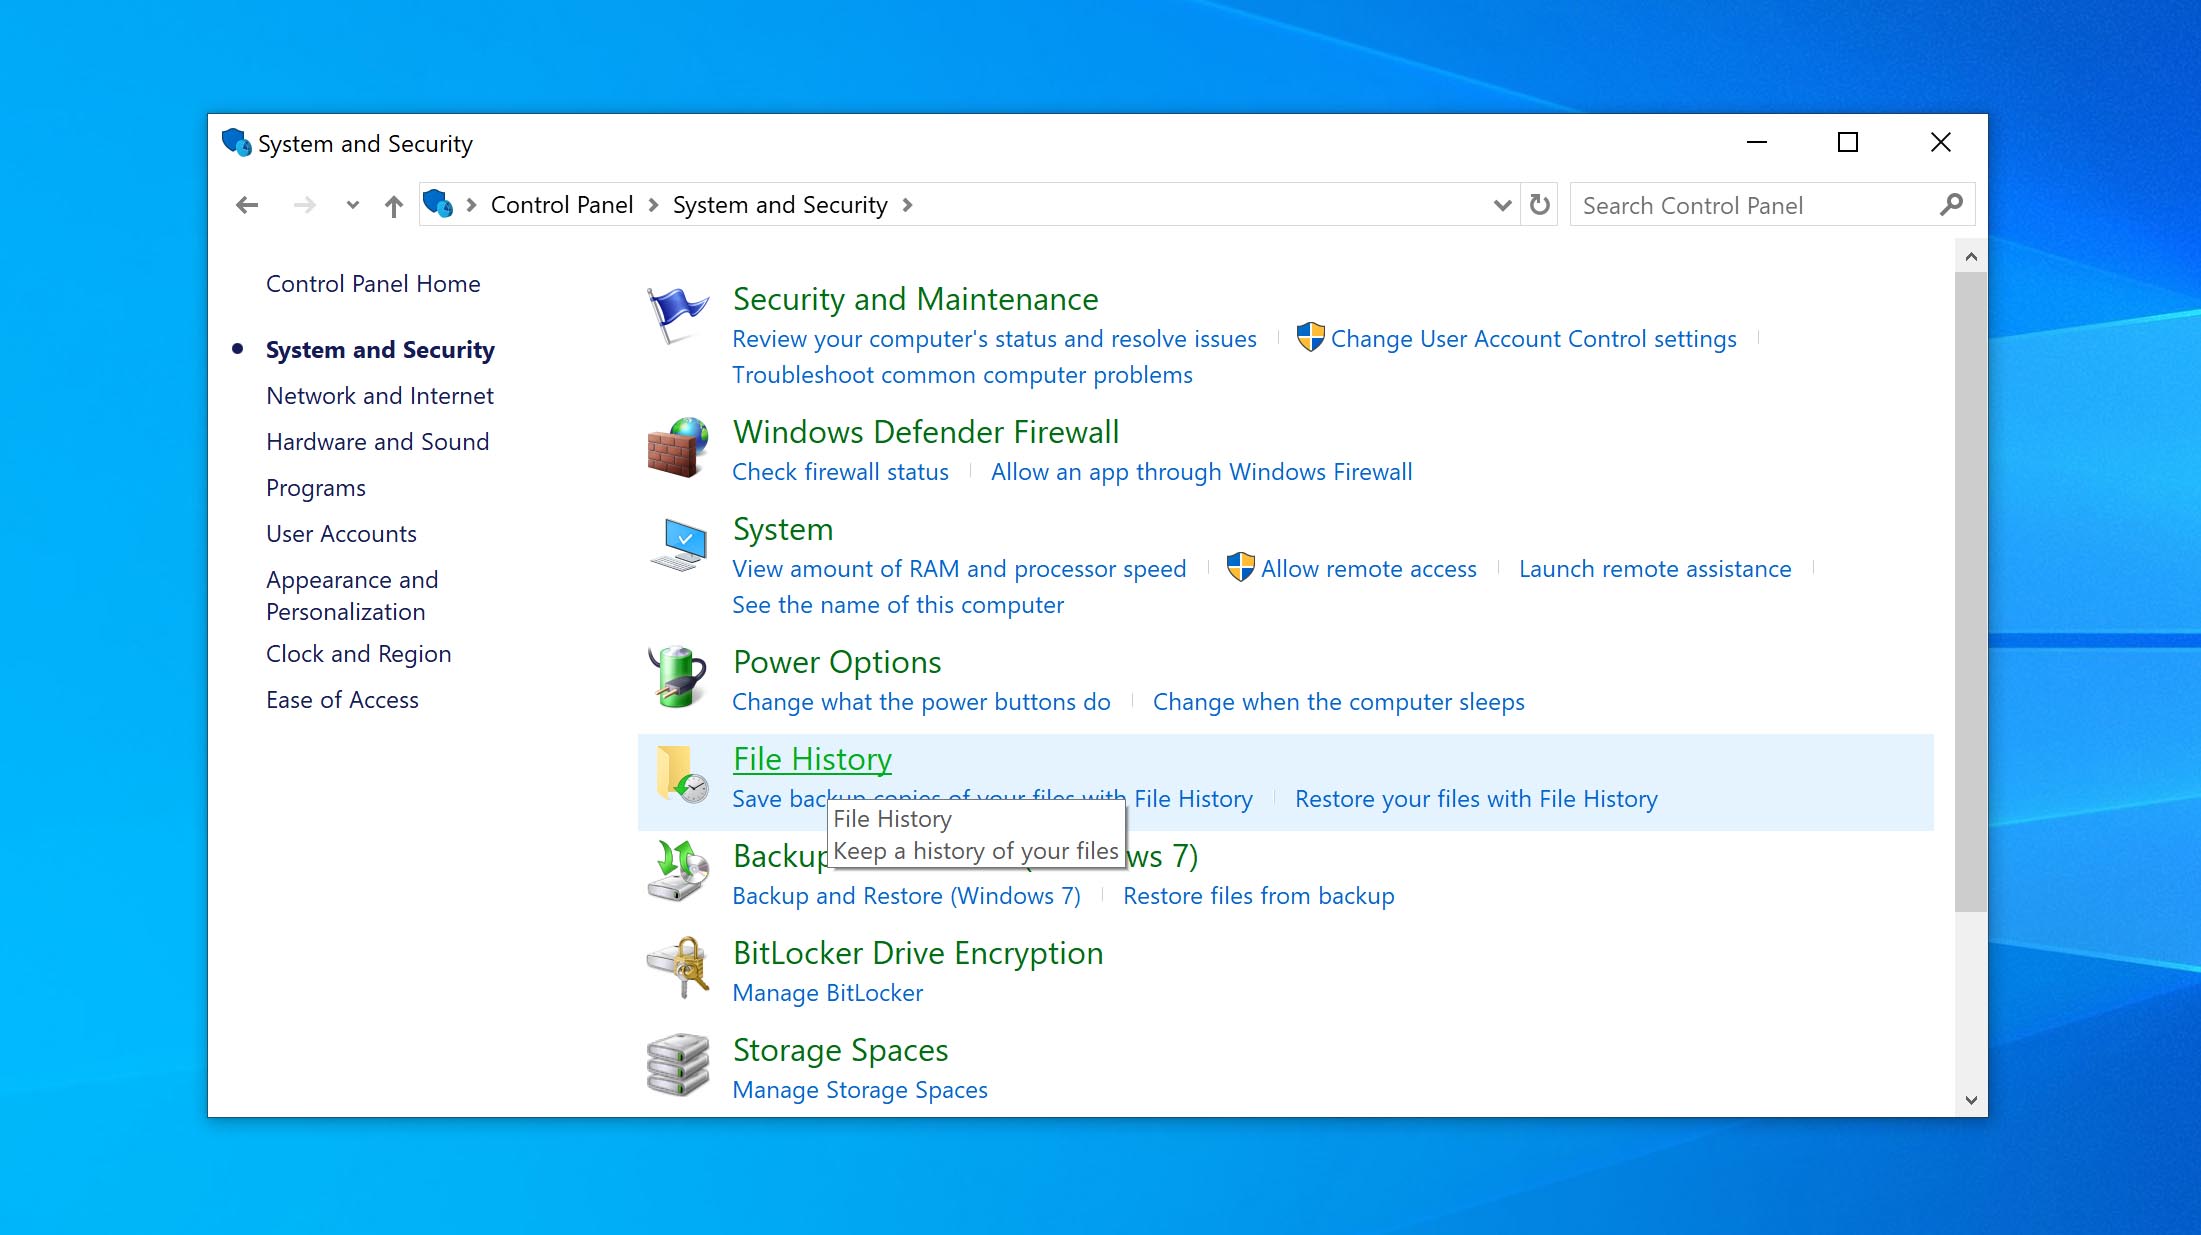Expand the address bar history dropdown
Viewport: 2201px width, 1235px height.
pos(1501,205)
